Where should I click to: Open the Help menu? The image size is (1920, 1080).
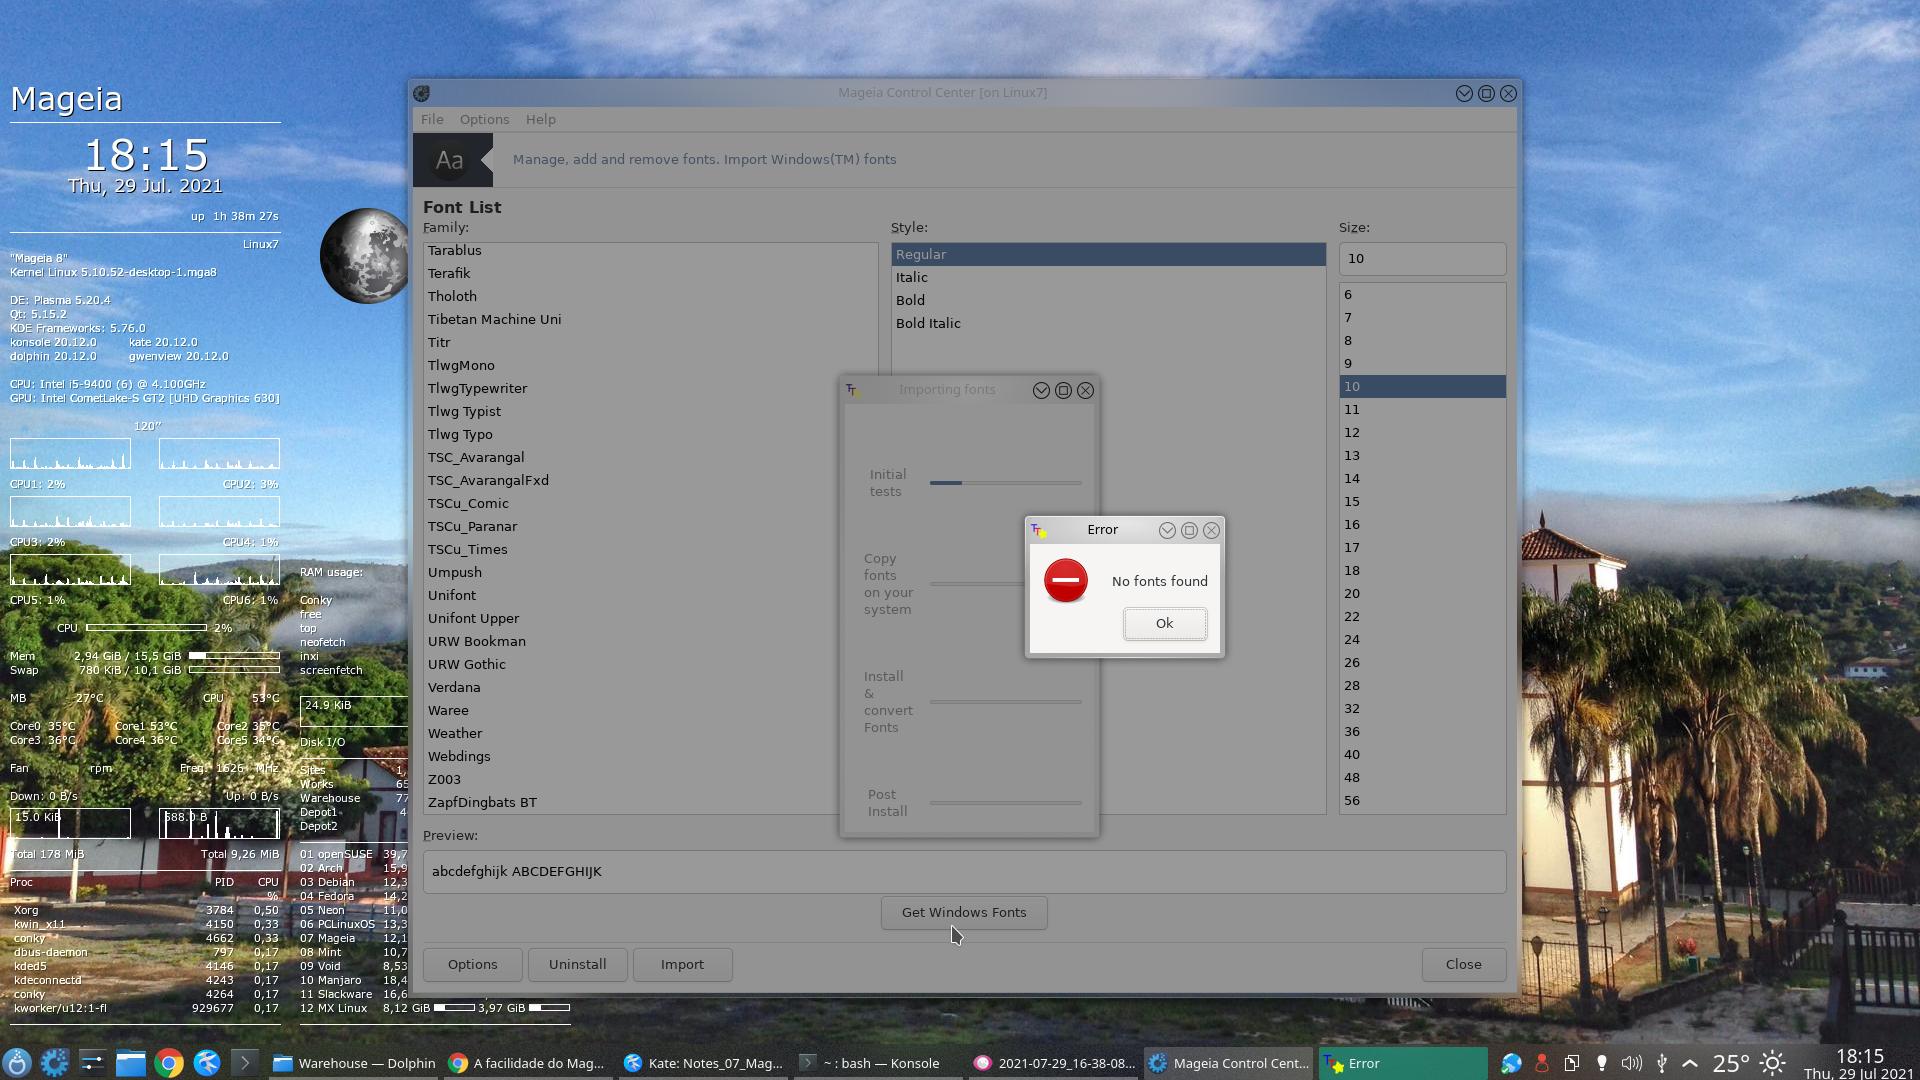pyautogui.click(x=540, y=119)
